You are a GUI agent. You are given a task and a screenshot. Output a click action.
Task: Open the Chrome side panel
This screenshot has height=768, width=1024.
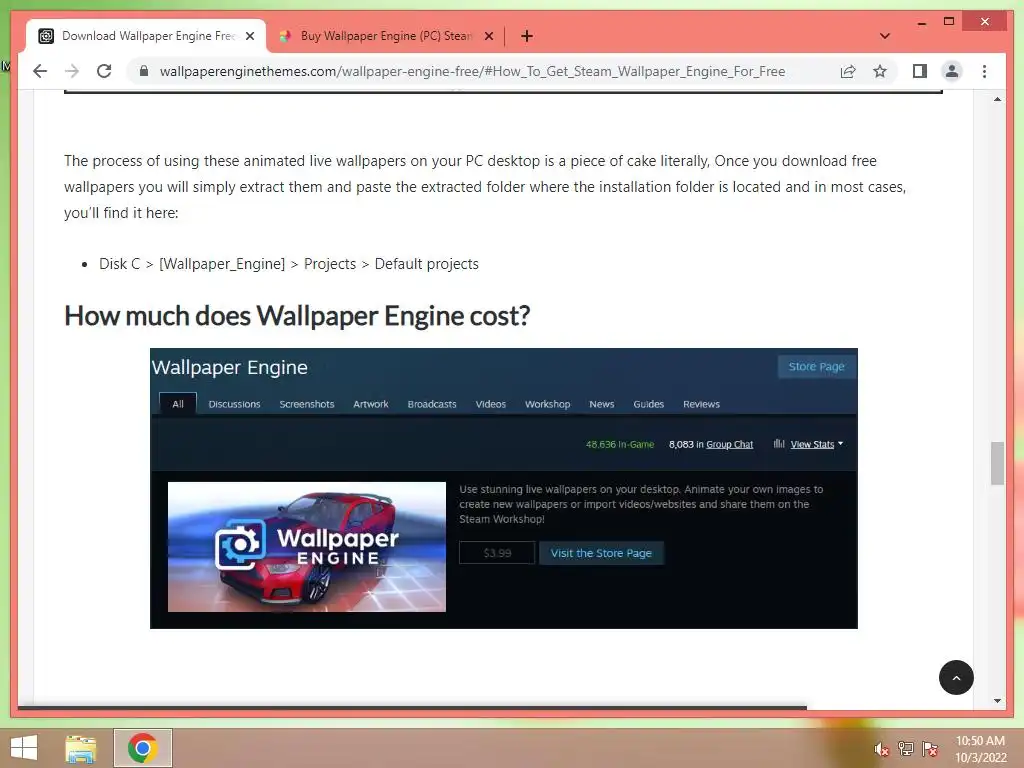click(920, 71)
